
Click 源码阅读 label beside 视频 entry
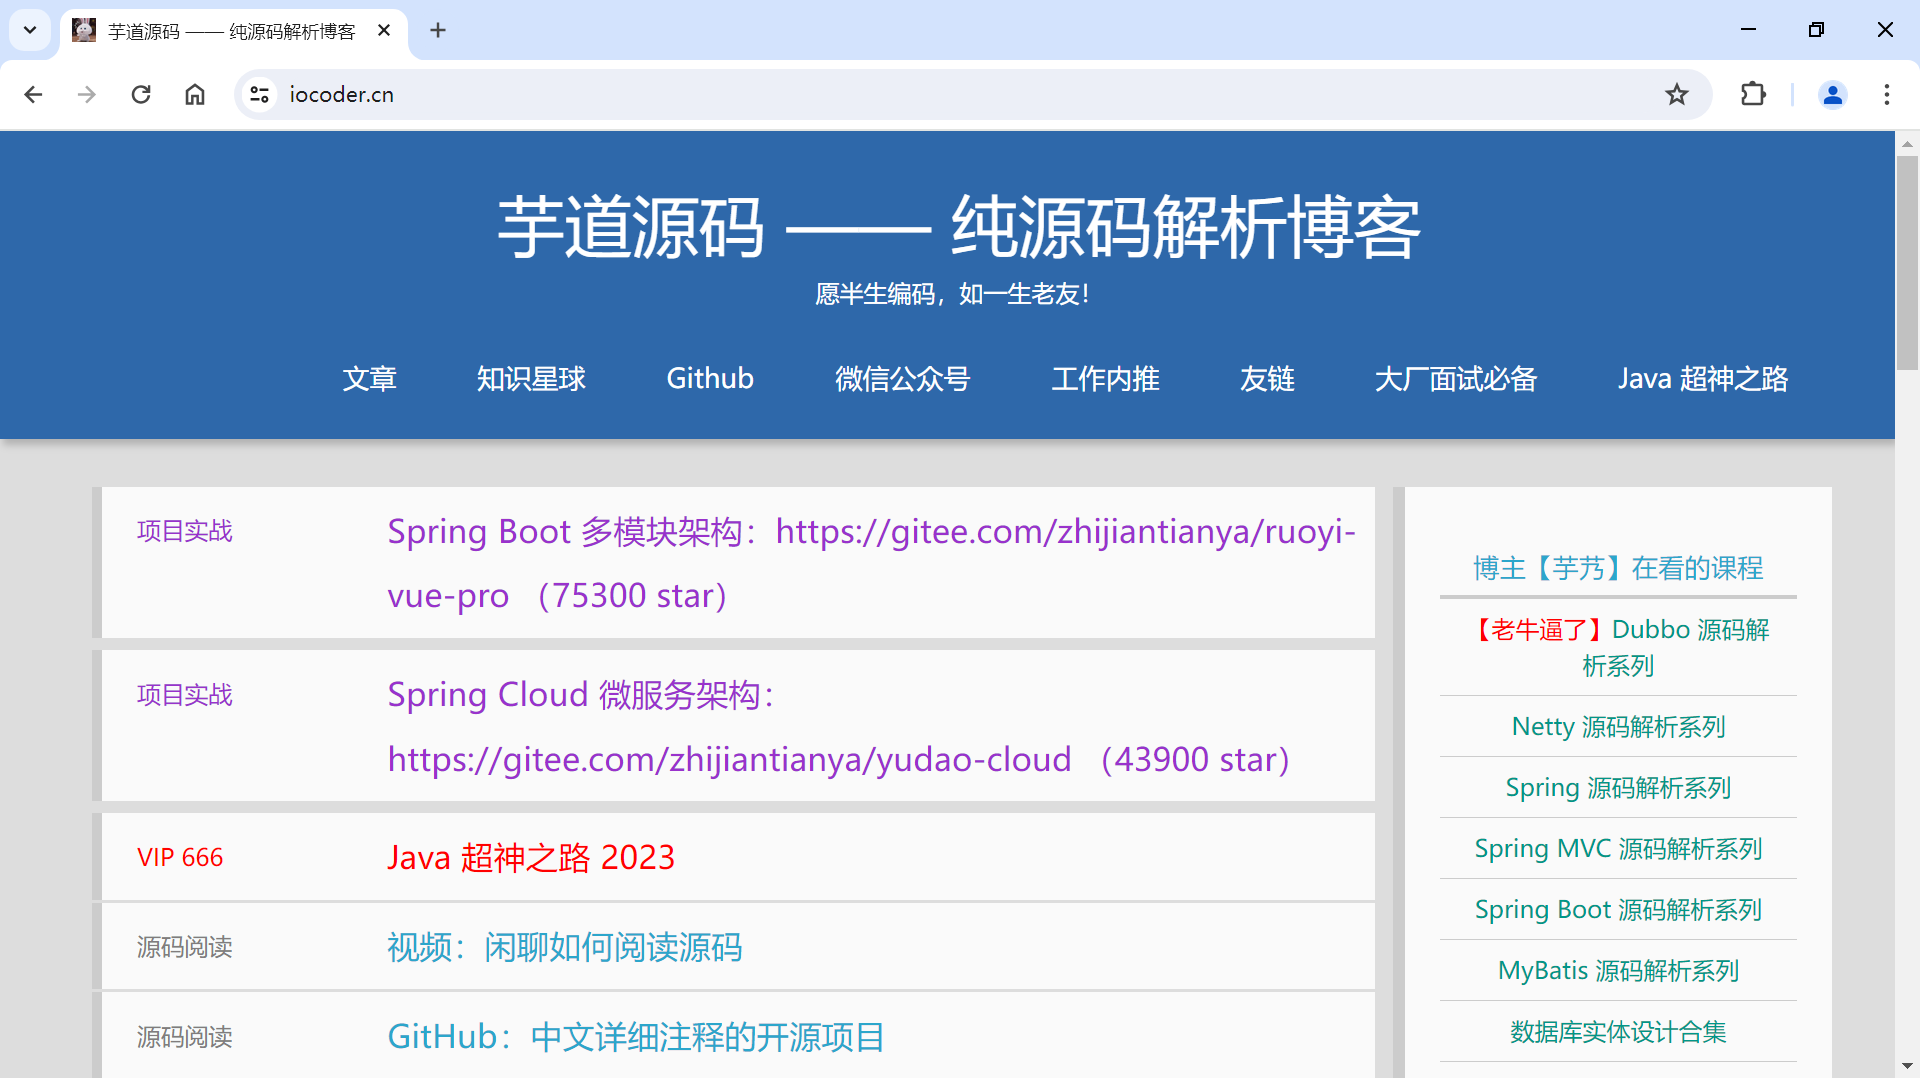(x=184, y=947)
